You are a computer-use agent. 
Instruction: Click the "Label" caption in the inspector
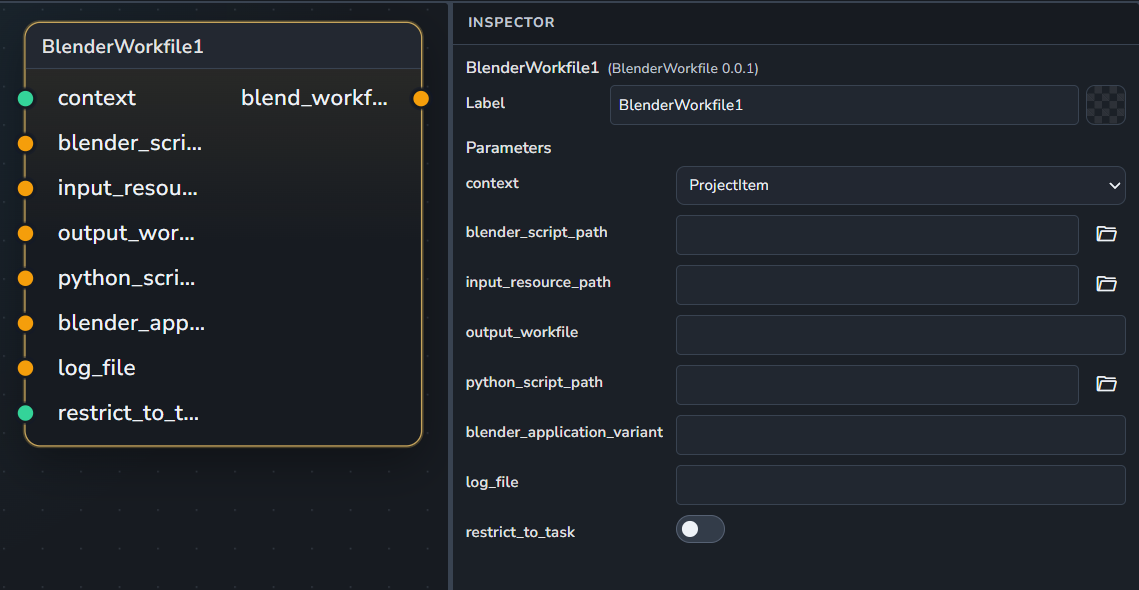click(x=485, y=103)
